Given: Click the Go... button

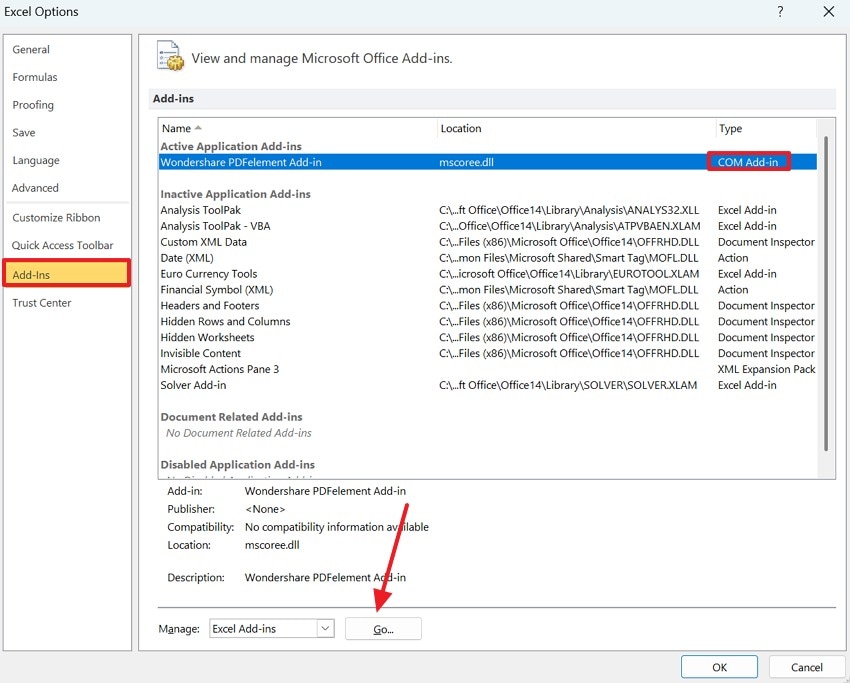Looking at the screenshot, I should tap(383, 629).
